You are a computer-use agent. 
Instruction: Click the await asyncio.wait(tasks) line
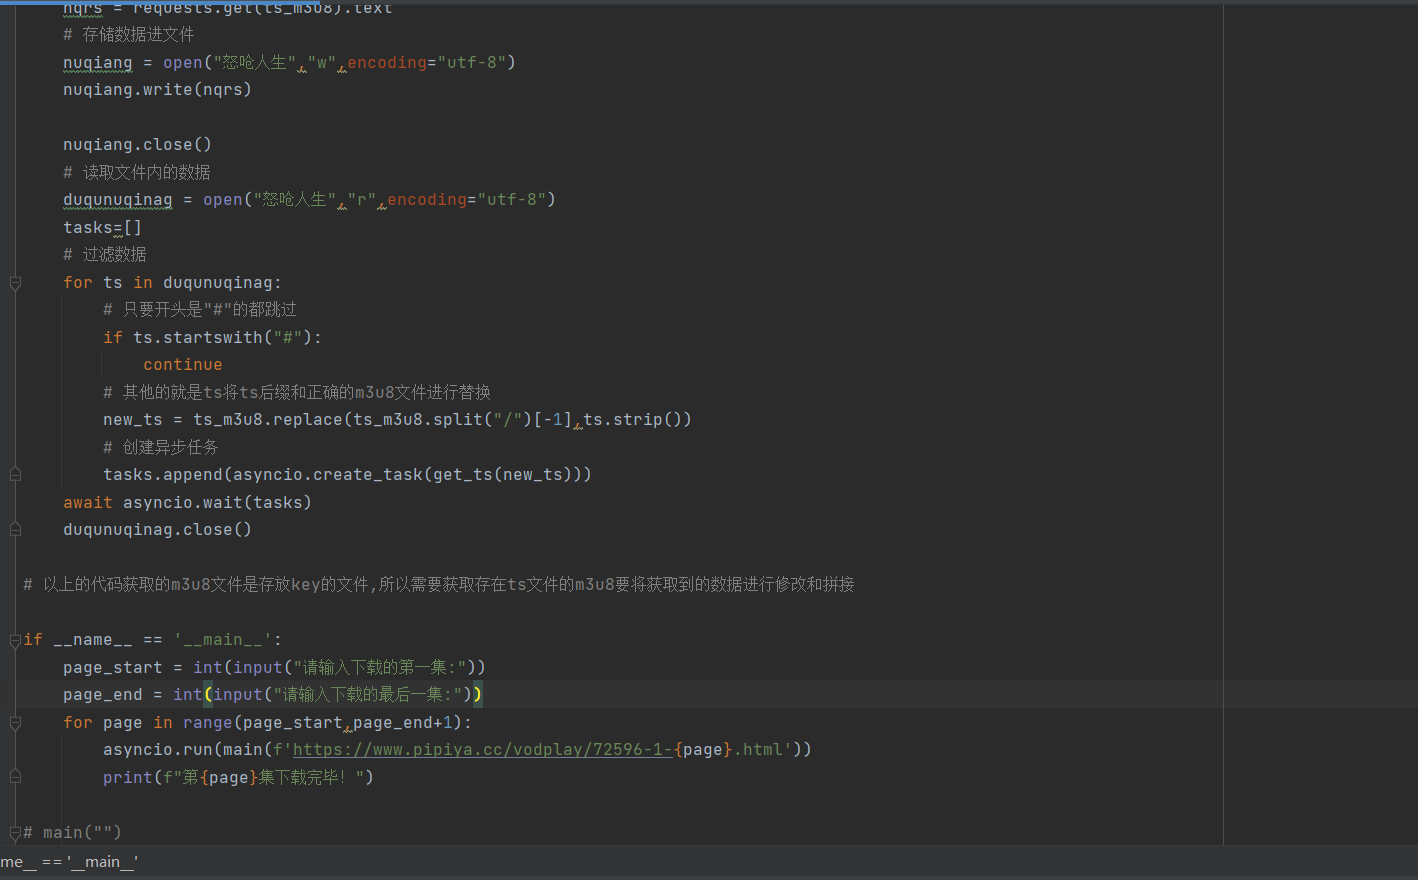point(187,502)
